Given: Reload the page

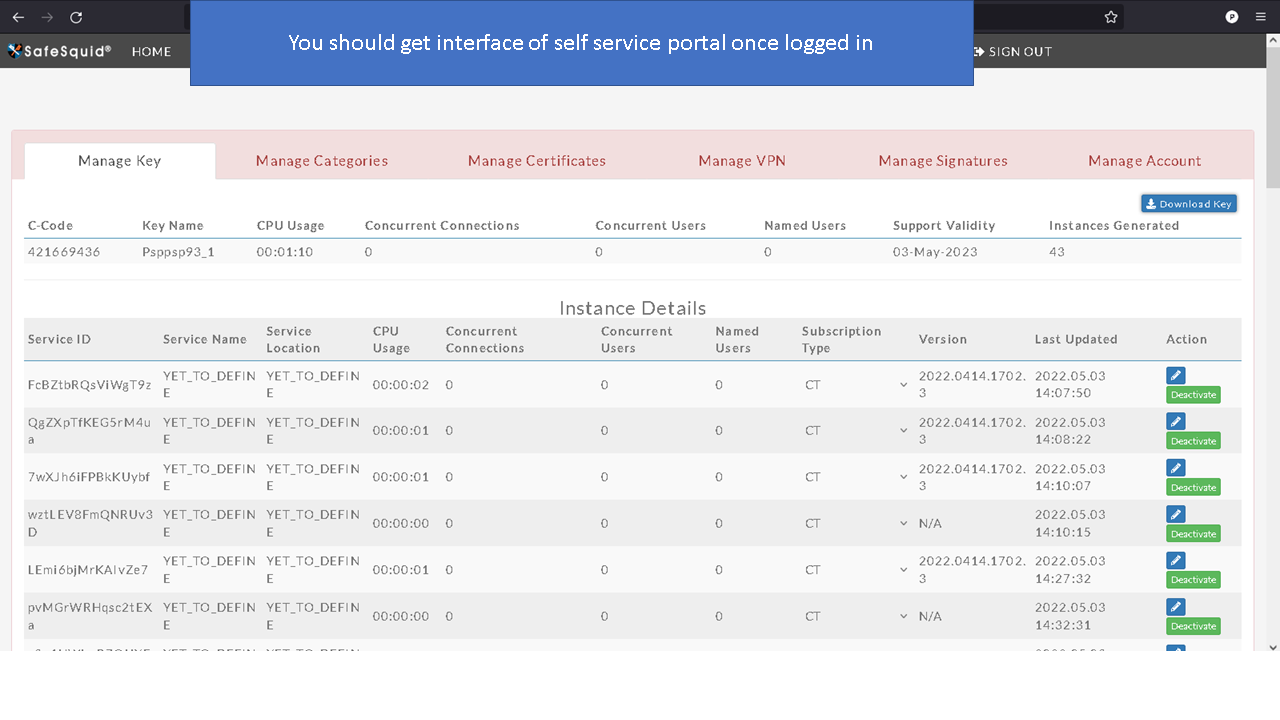Looking at the screenshot, I should [76, 16].
